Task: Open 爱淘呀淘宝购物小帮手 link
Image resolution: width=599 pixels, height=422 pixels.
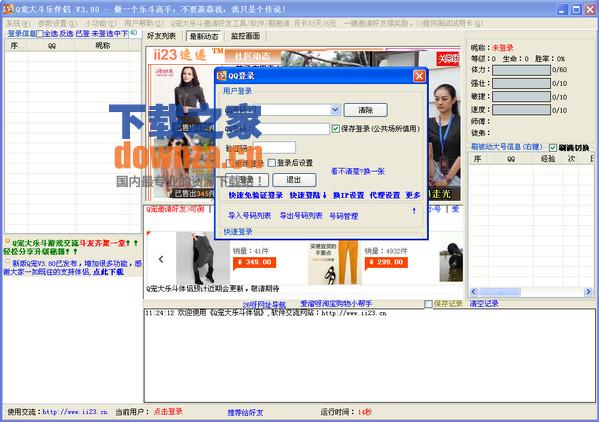Action: point(336,304)
